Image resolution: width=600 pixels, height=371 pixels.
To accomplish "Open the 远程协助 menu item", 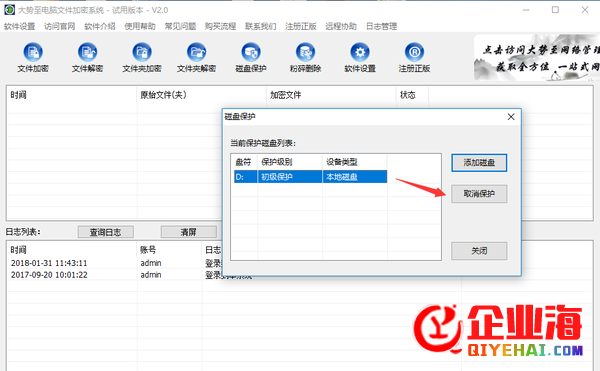I will [x=341, y=26].
